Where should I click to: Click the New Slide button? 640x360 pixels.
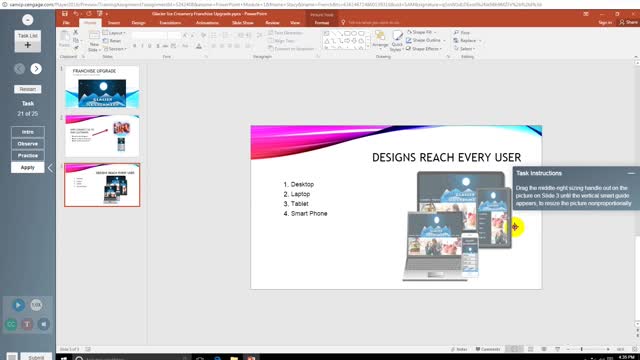pos(94,41)
